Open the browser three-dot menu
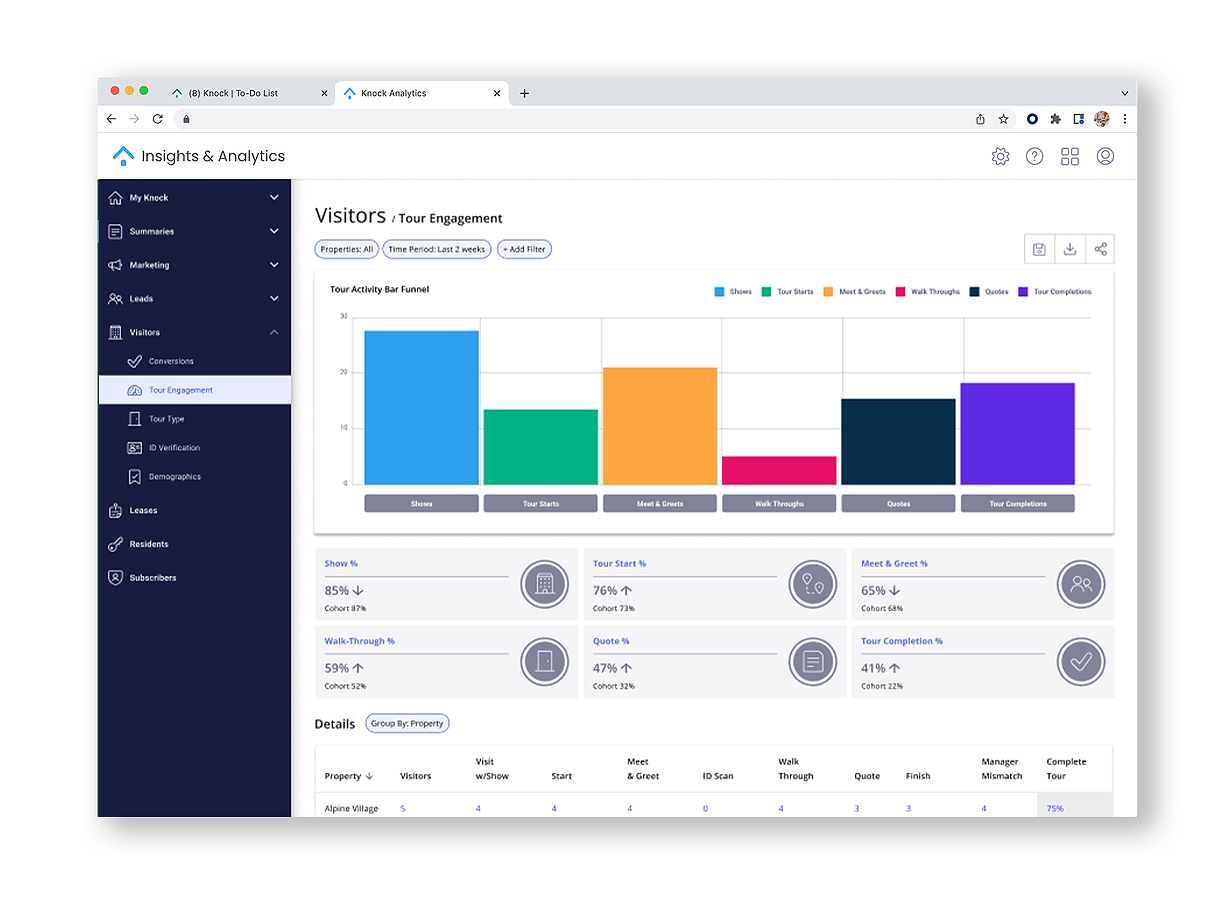Image resolution: width=1229 pixels, height=900 pixels. (1125, 119)
